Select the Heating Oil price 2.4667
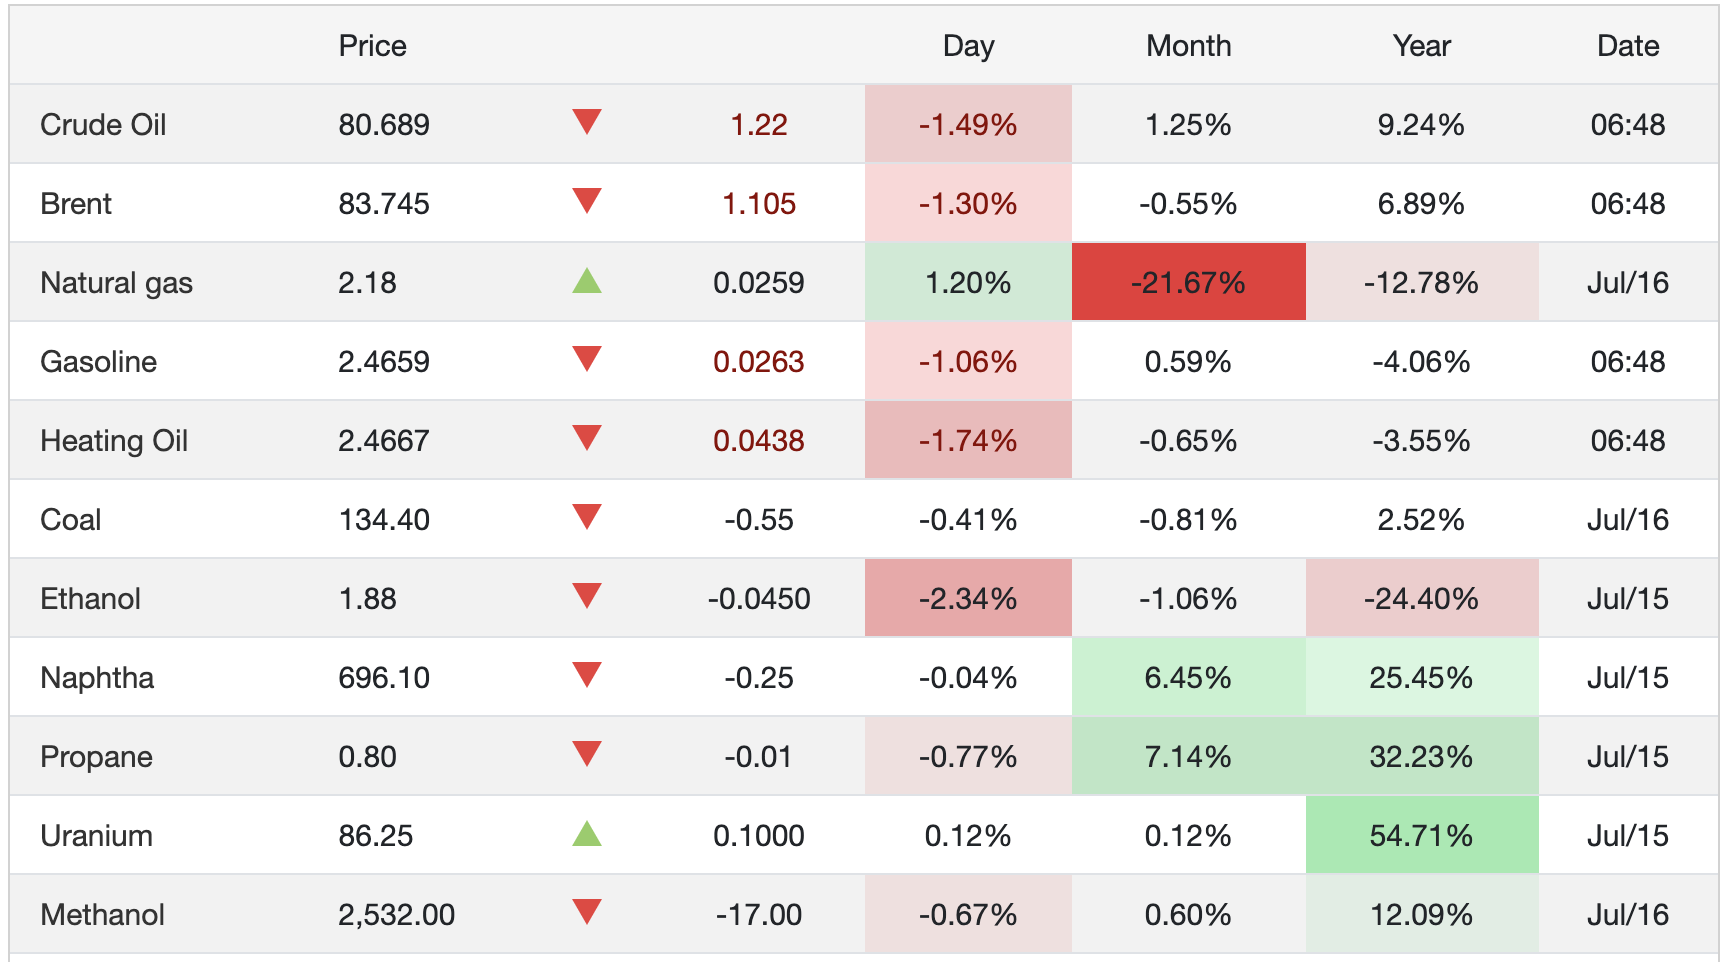Image resolution: width=1730 pixels, height=962 pixels. [x=384, y=441]
